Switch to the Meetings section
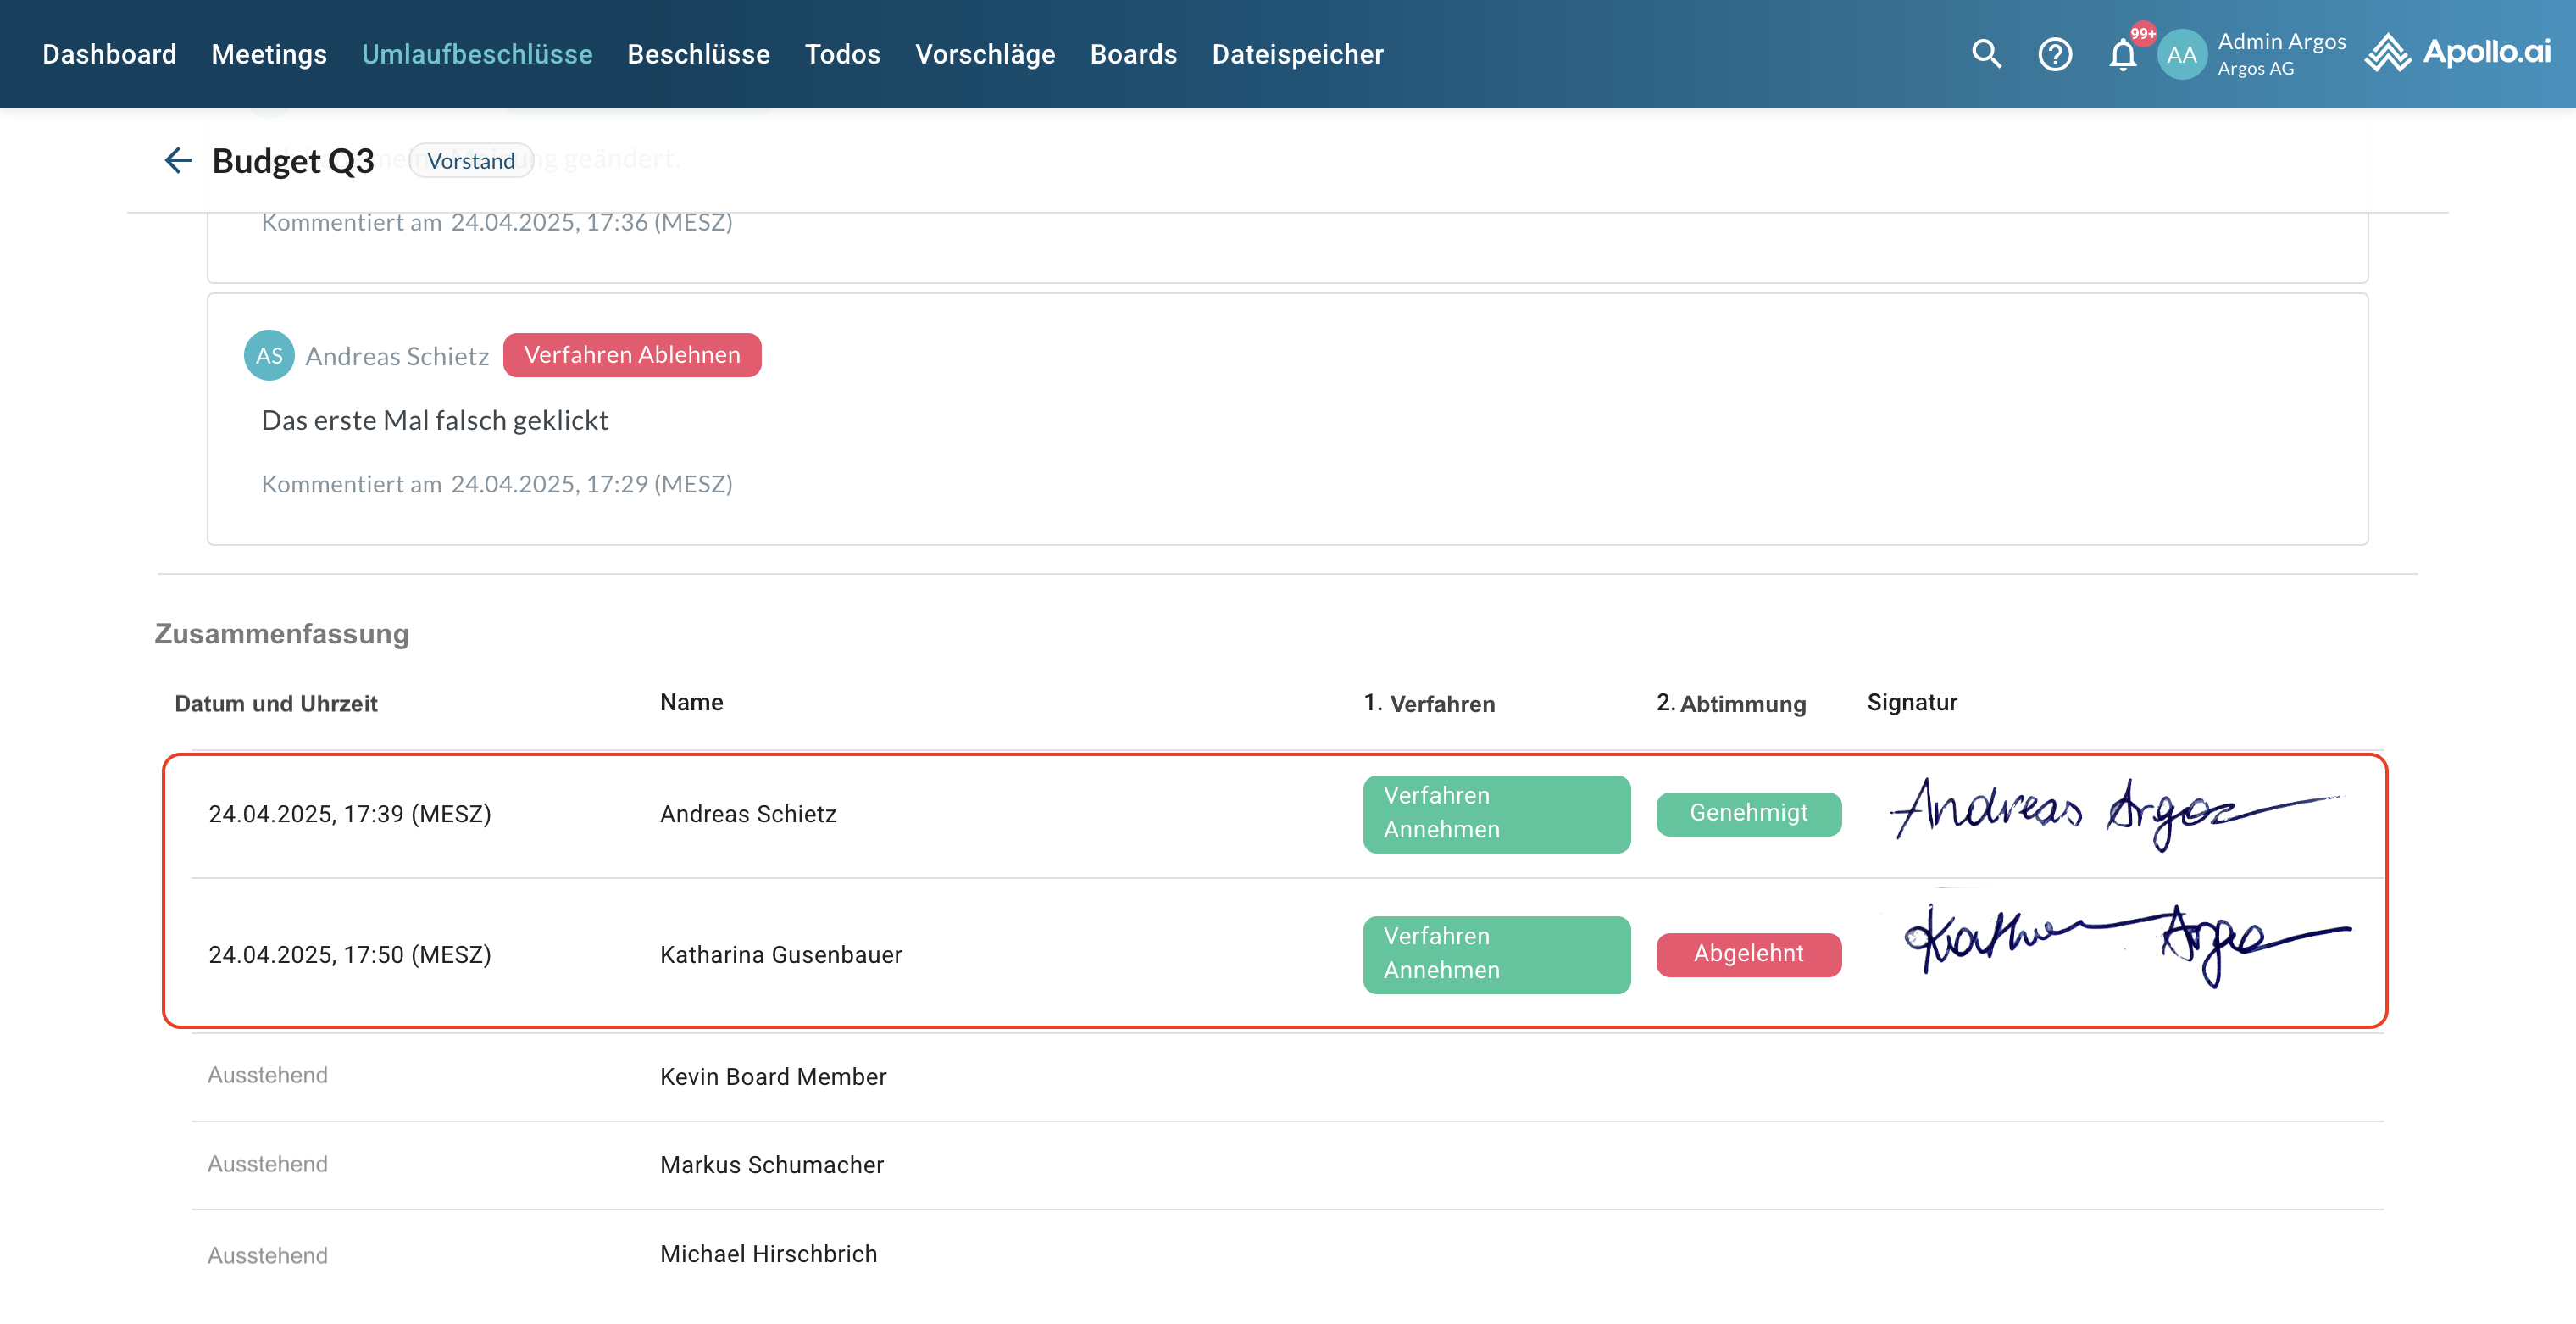This screenshot has width=2576, height=1324. (x=269, y=54)
